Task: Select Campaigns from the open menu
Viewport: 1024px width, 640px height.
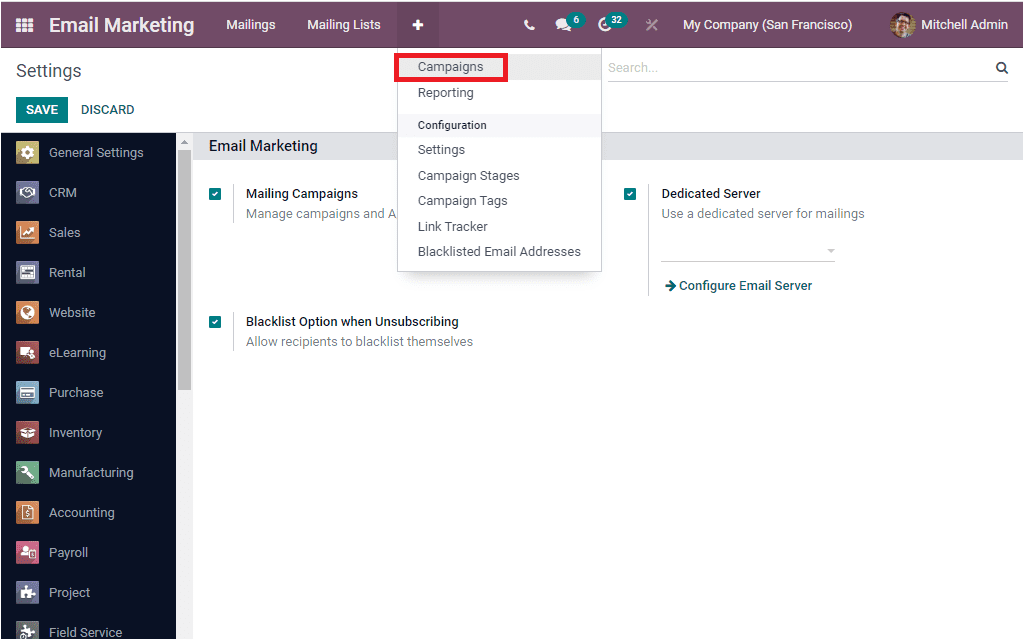Action: click(449, 66)
